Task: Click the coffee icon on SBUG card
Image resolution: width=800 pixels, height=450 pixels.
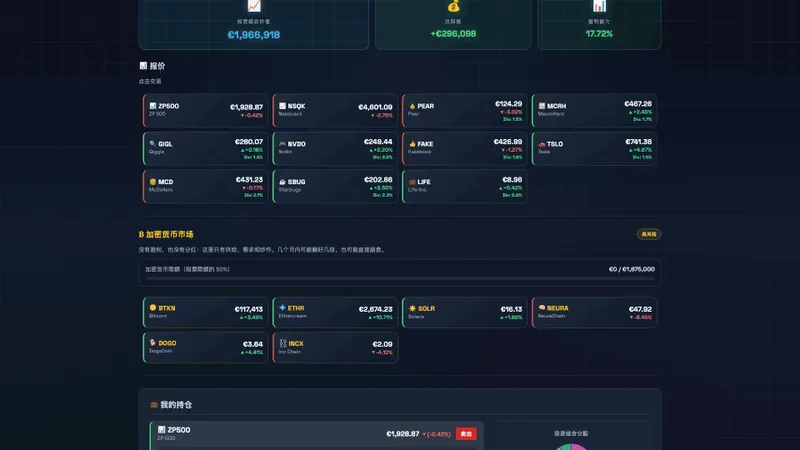Action: tap(282, 182)
